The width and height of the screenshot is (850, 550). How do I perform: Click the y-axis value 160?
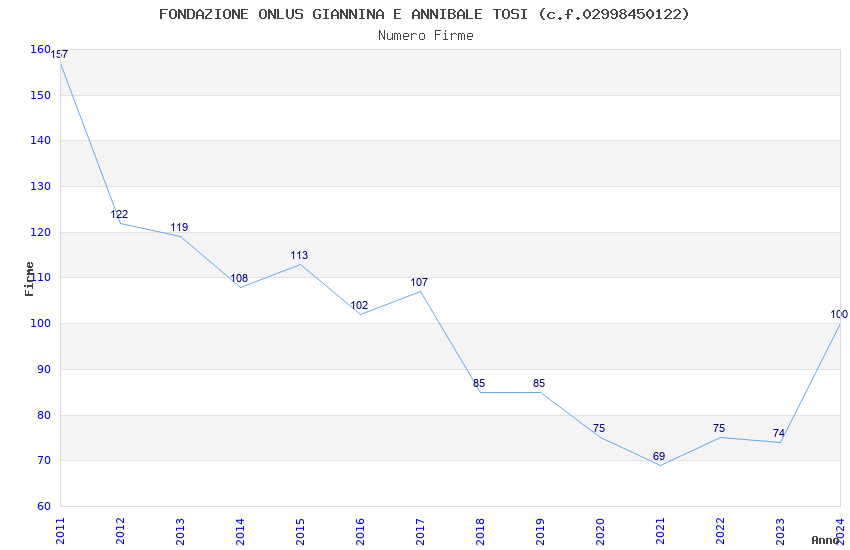[x=41, y=50]
